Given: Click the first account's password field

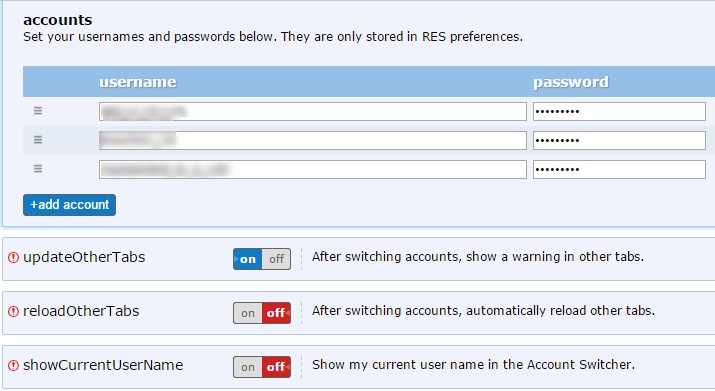Looking at the screenshot, I should click(619, 112).
